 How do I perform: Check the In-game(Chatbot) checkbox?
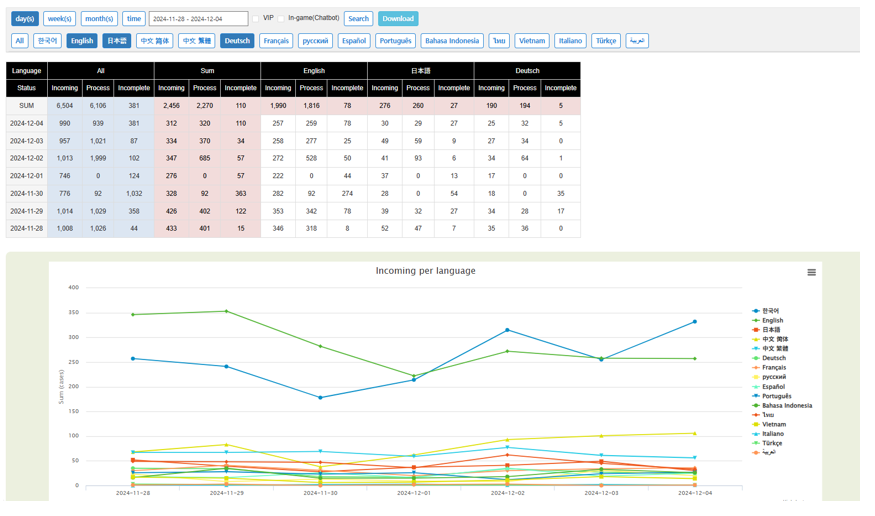(x=281, y=18)
